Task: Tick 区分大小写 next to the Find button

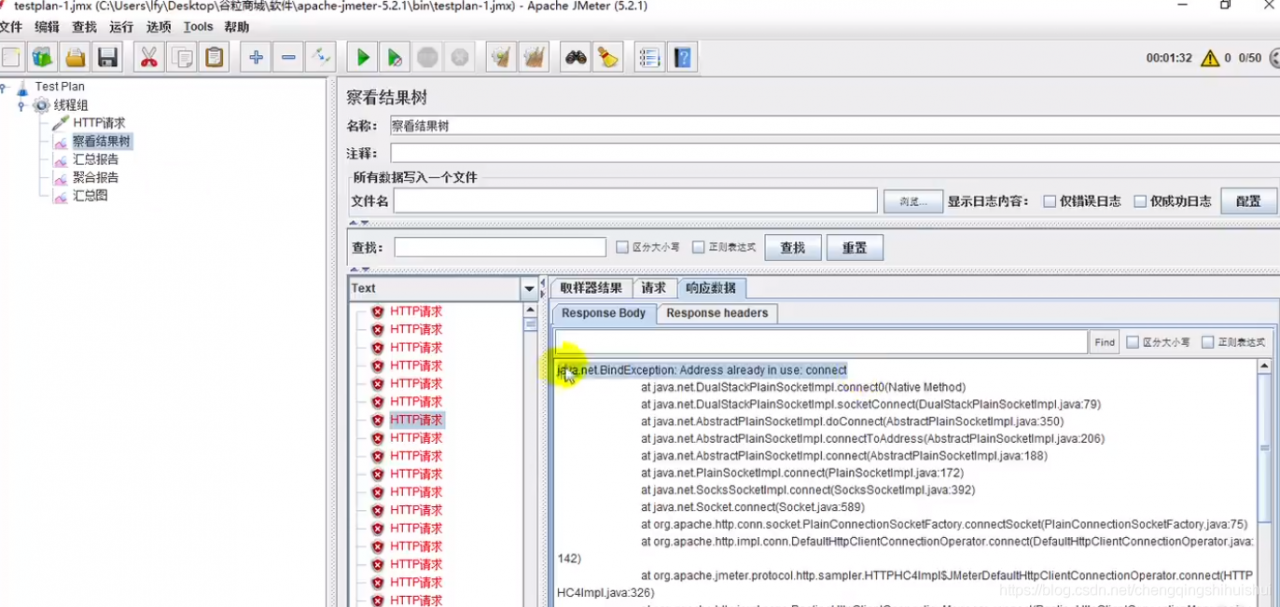Action: coord(1132,342)
